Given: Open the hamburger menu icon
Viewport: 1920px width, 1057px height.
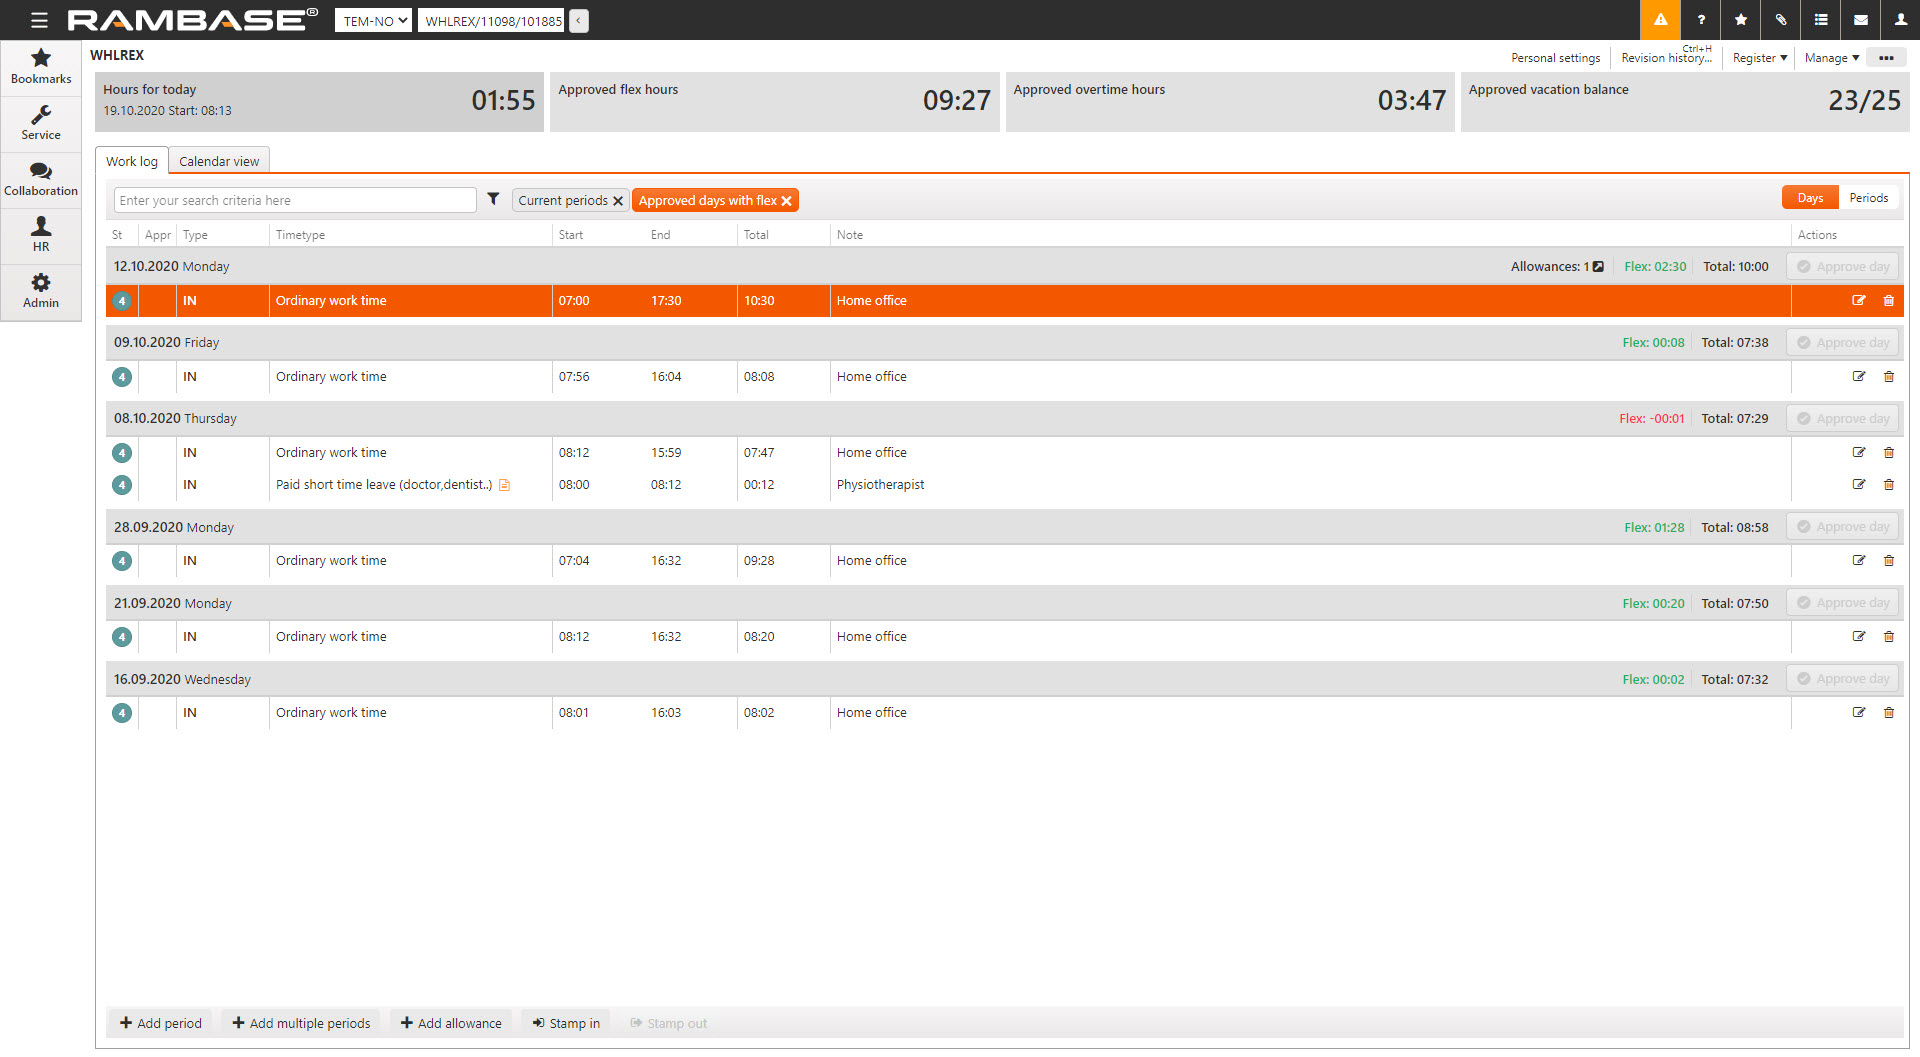Looking at the screenshot, I should coord(39,20).
